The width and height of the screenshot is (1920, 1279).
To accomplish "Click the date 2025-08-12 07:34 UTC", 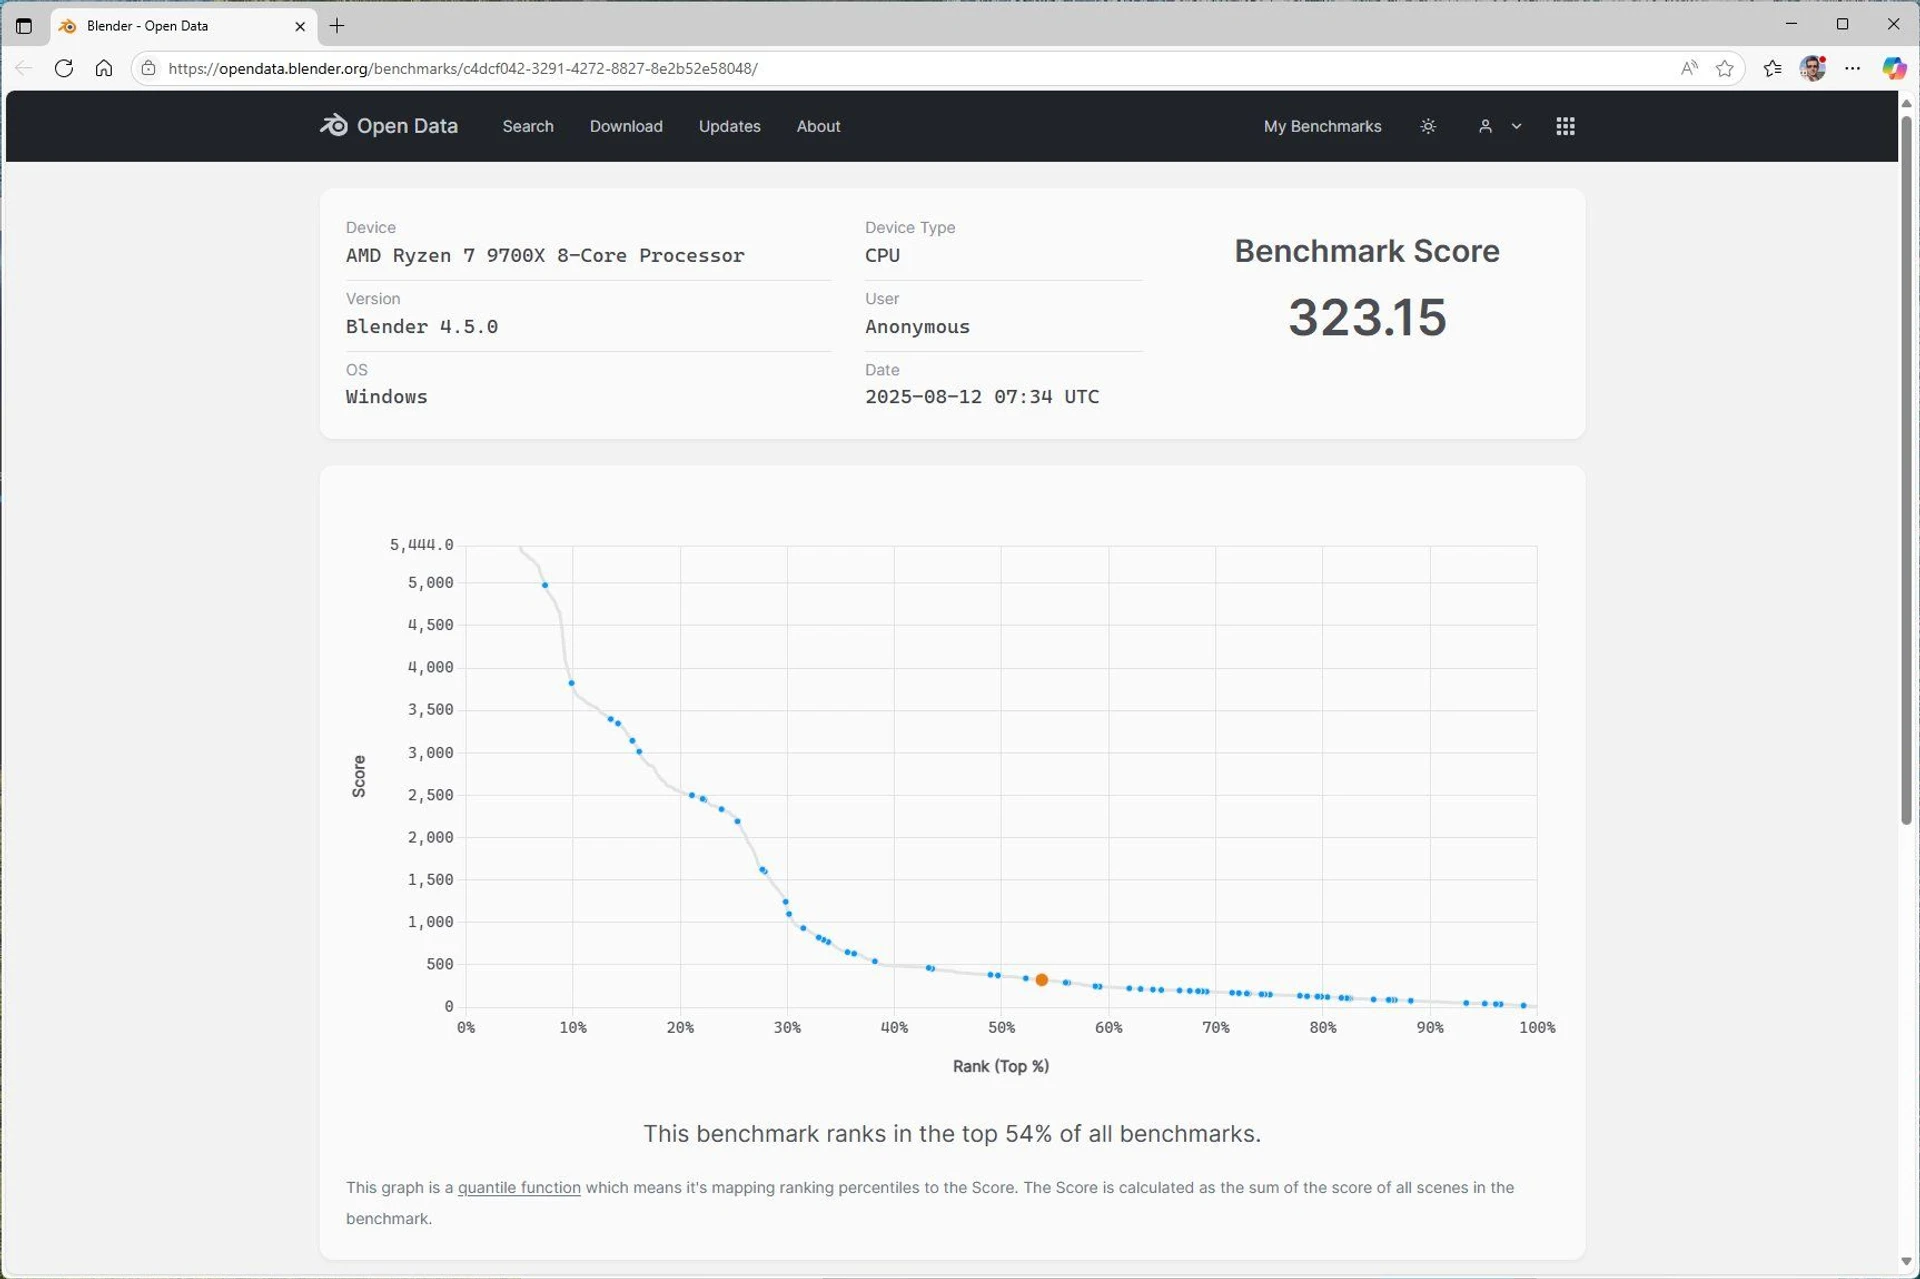I will 981,397.
